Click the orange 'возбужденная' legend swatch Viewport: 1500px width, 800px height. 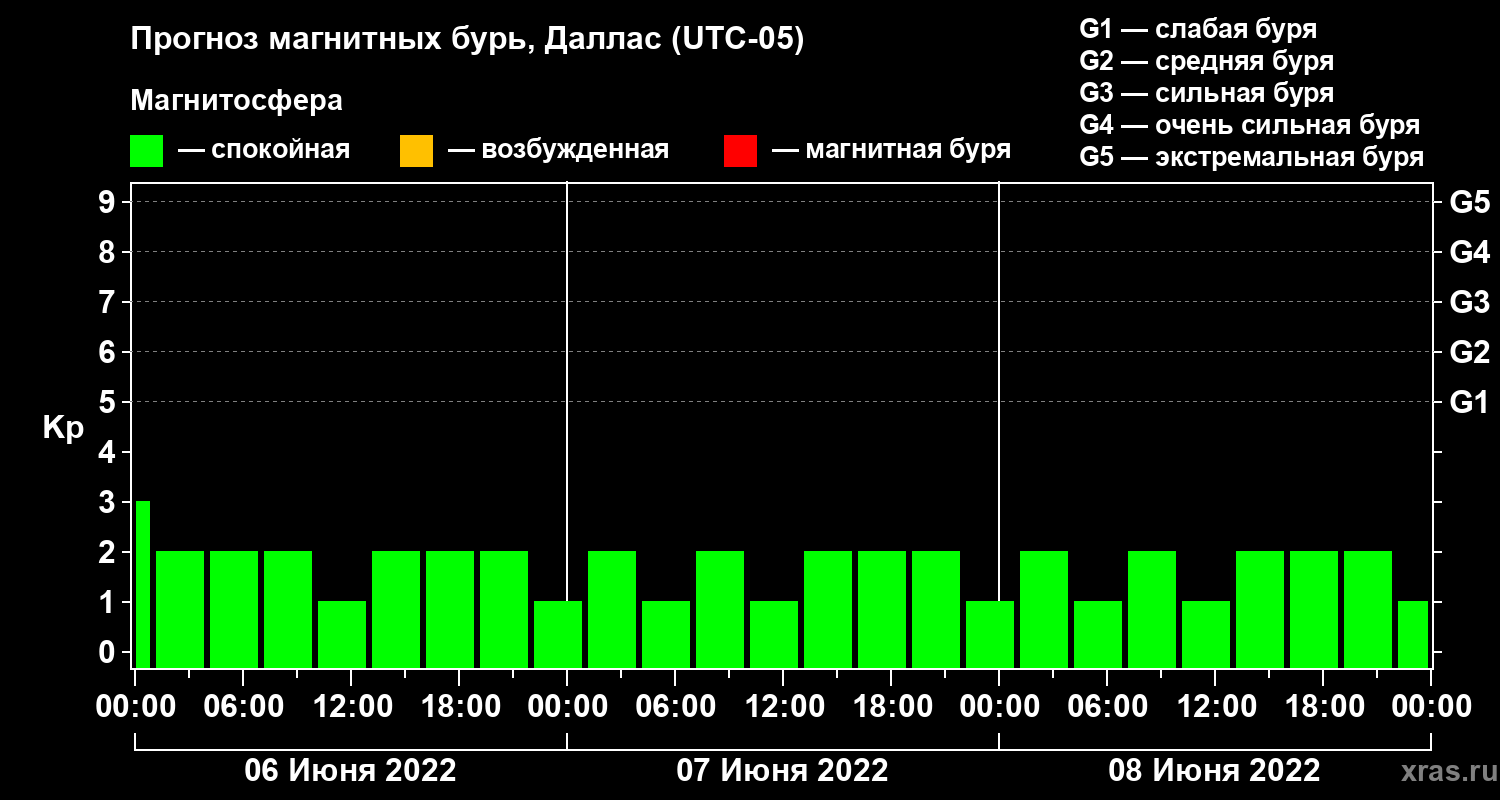pos(416,151)
